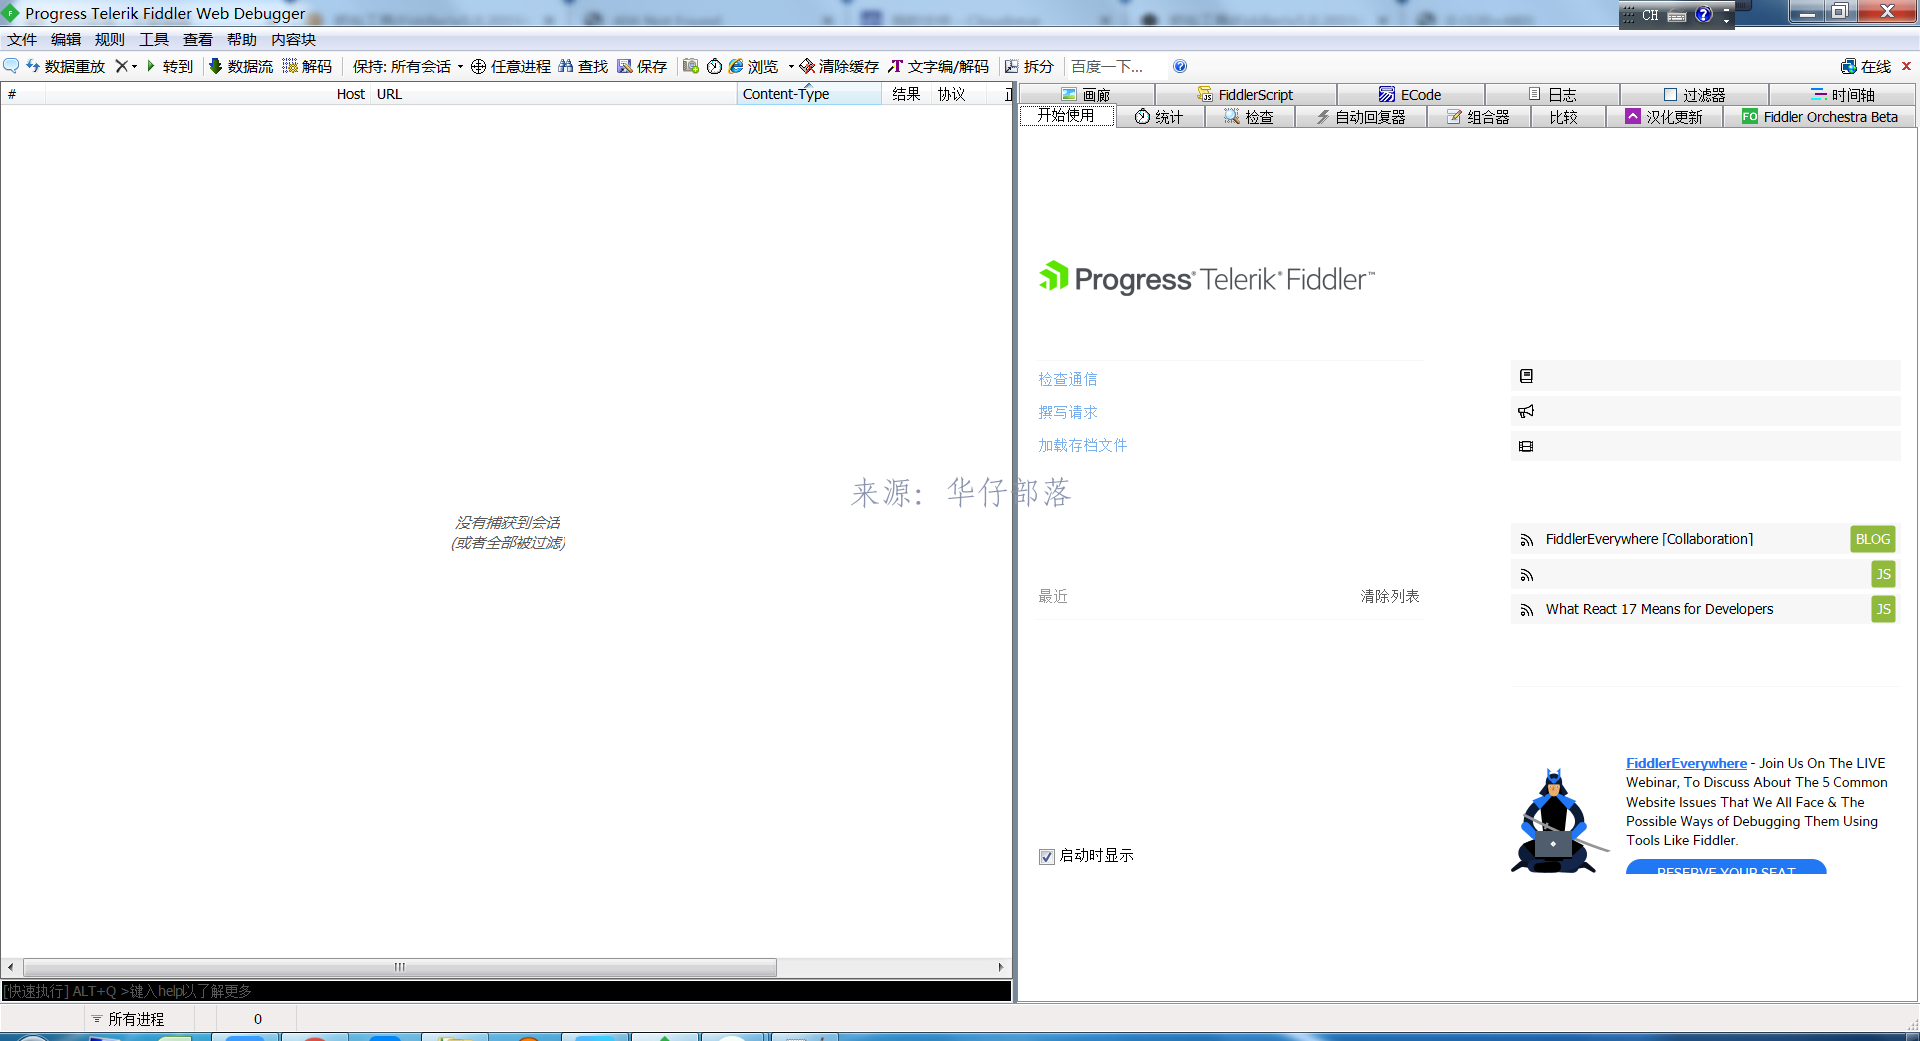This screenshot has height=1041, width=1920.
Task: Switch to the 组合器 composer tab
Action: 1478,117
